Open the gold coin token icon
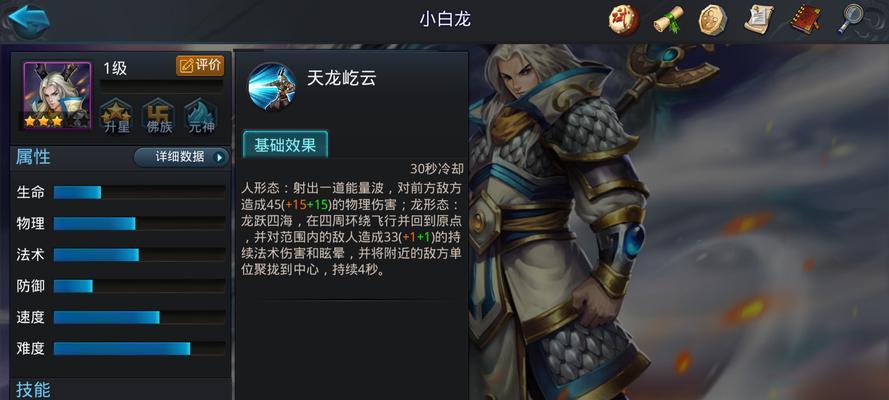Image resolution: width=889 pixels, height=400 pixels. click(713, 20)
